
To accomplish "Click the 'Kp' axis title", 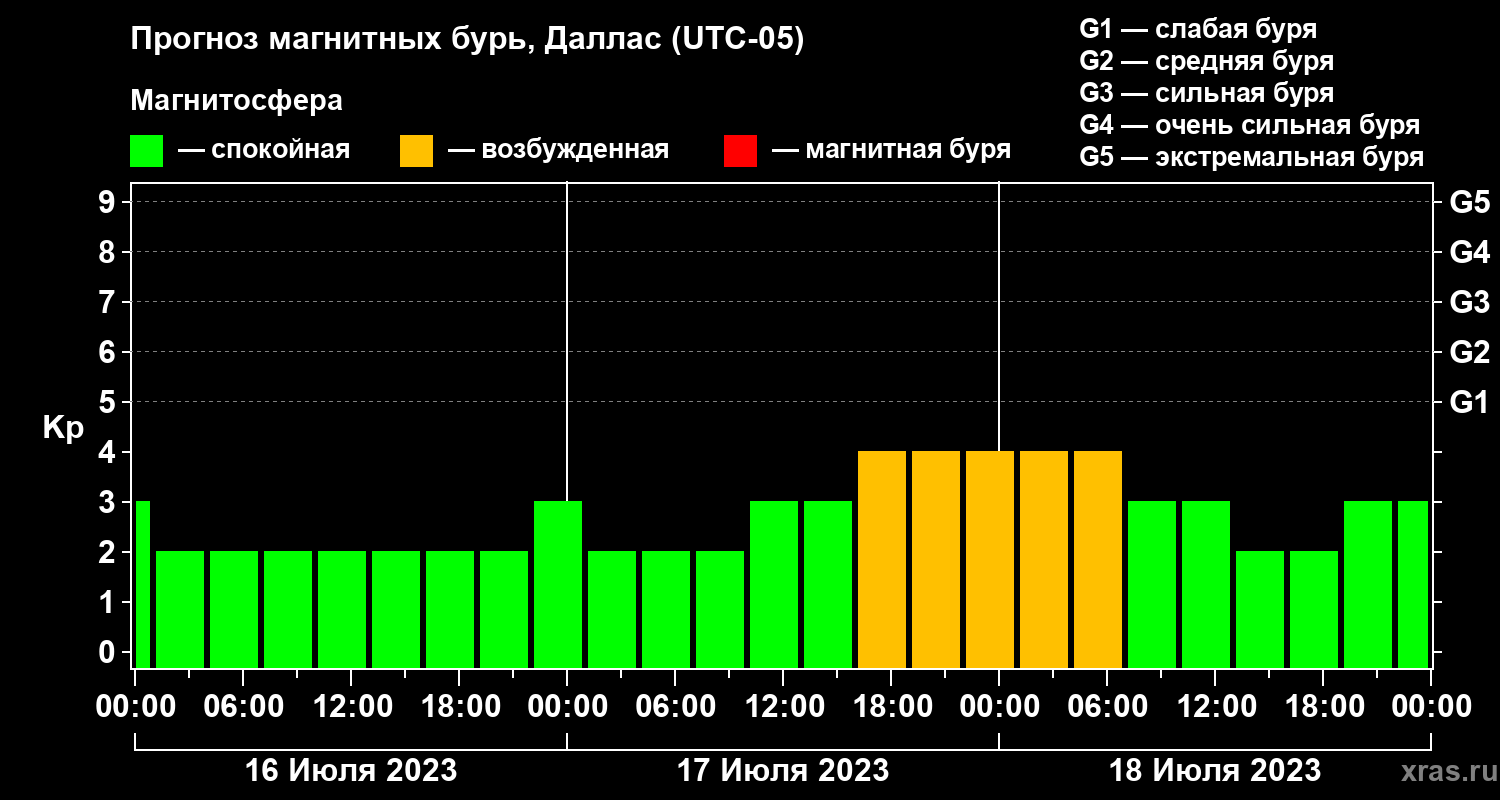I will click(x=63, y=428).
